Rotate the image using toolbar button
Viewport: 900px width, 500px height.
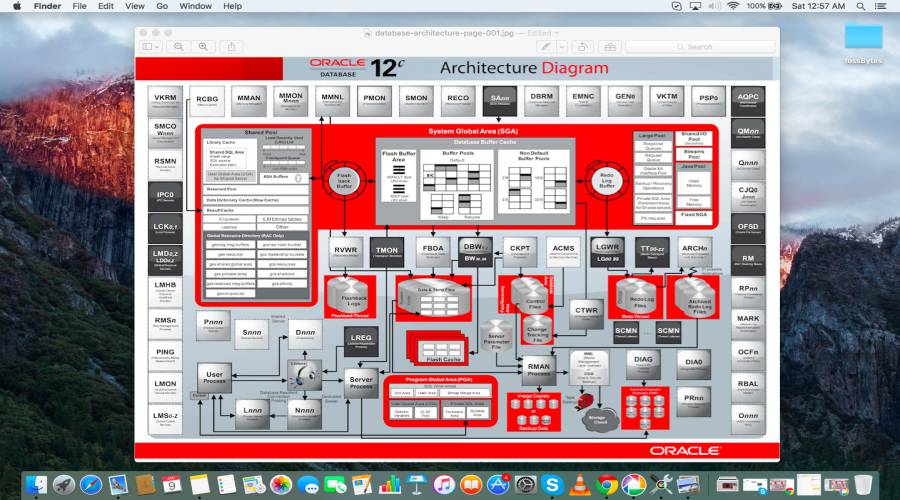tap(582, 47)
